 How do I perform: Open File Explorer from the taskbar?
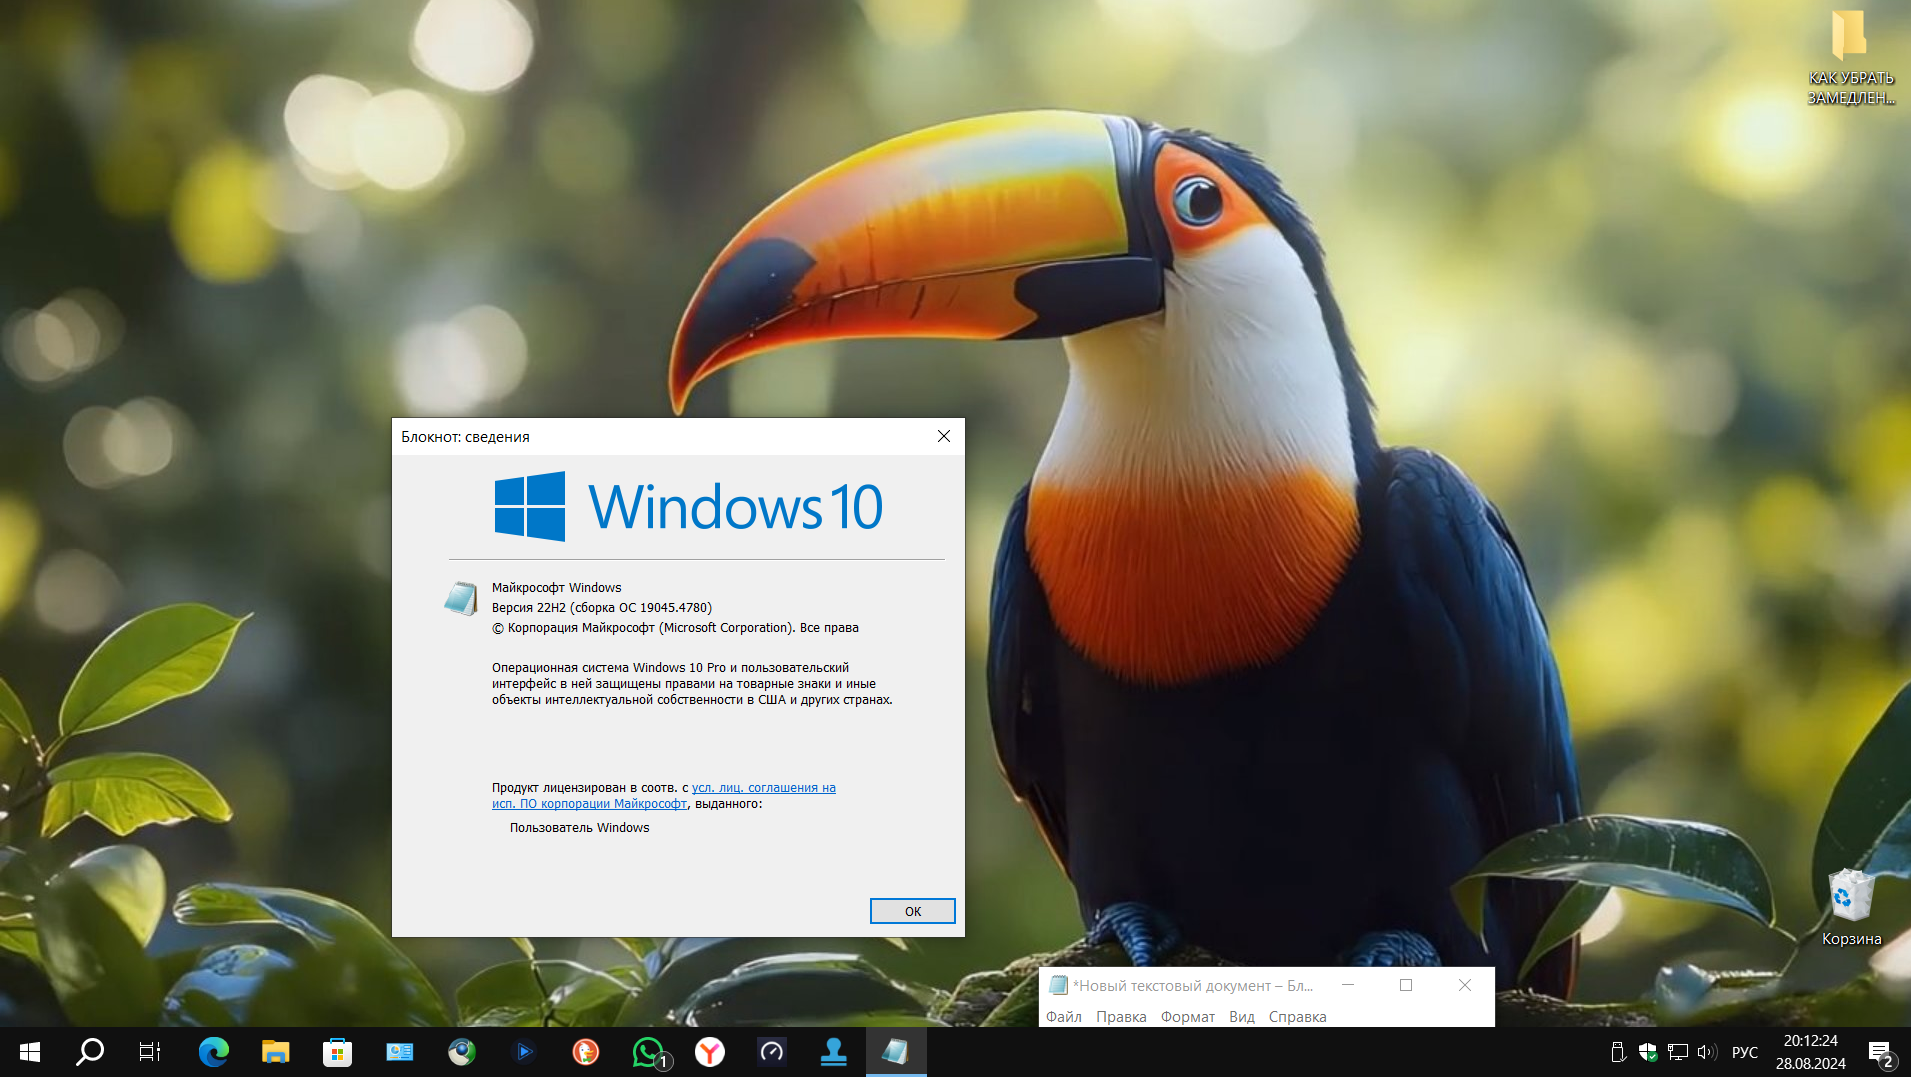[x=275, y=1052]
